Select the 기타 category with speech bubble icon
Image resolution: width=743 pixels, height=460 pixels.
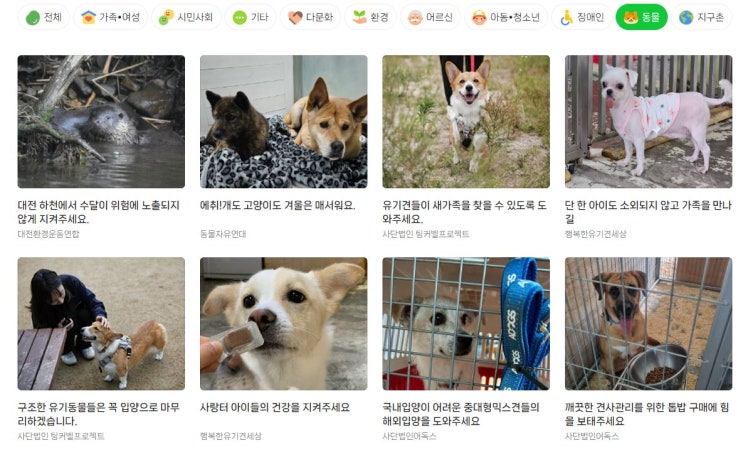click(x=251, y=18)
